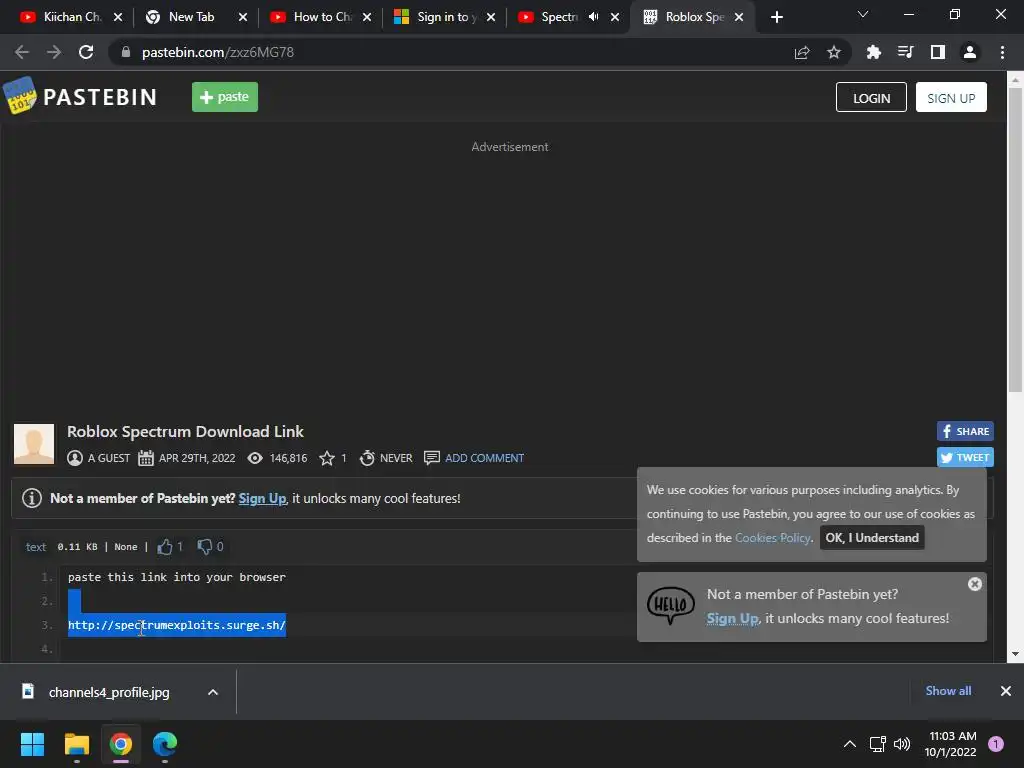The height and width of the screenshot is (768, 1024).
Task: Open Chrome three-dot menu
Action: point(1002,52)
